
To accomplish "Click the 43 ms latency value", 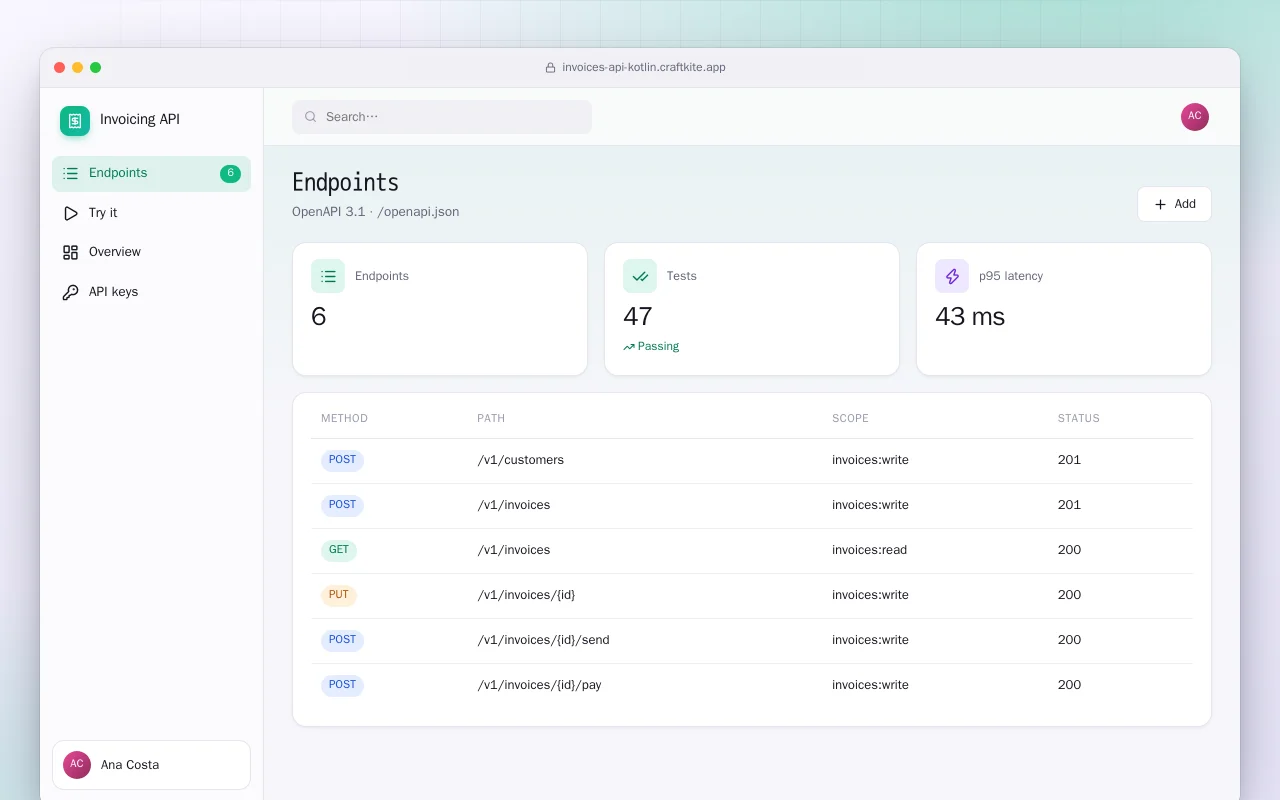I will [x=970, y=317].
